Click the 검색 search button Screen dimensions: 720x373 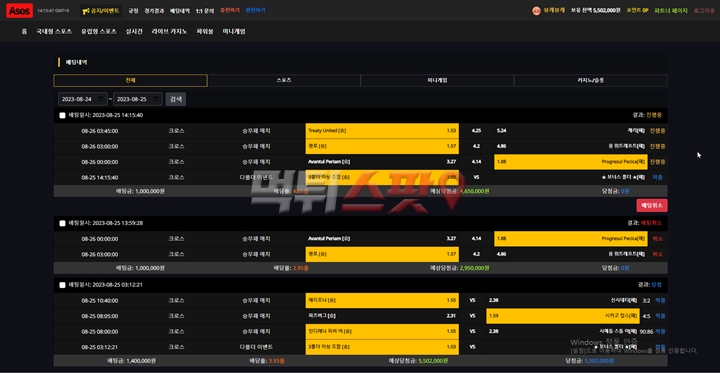176,99
